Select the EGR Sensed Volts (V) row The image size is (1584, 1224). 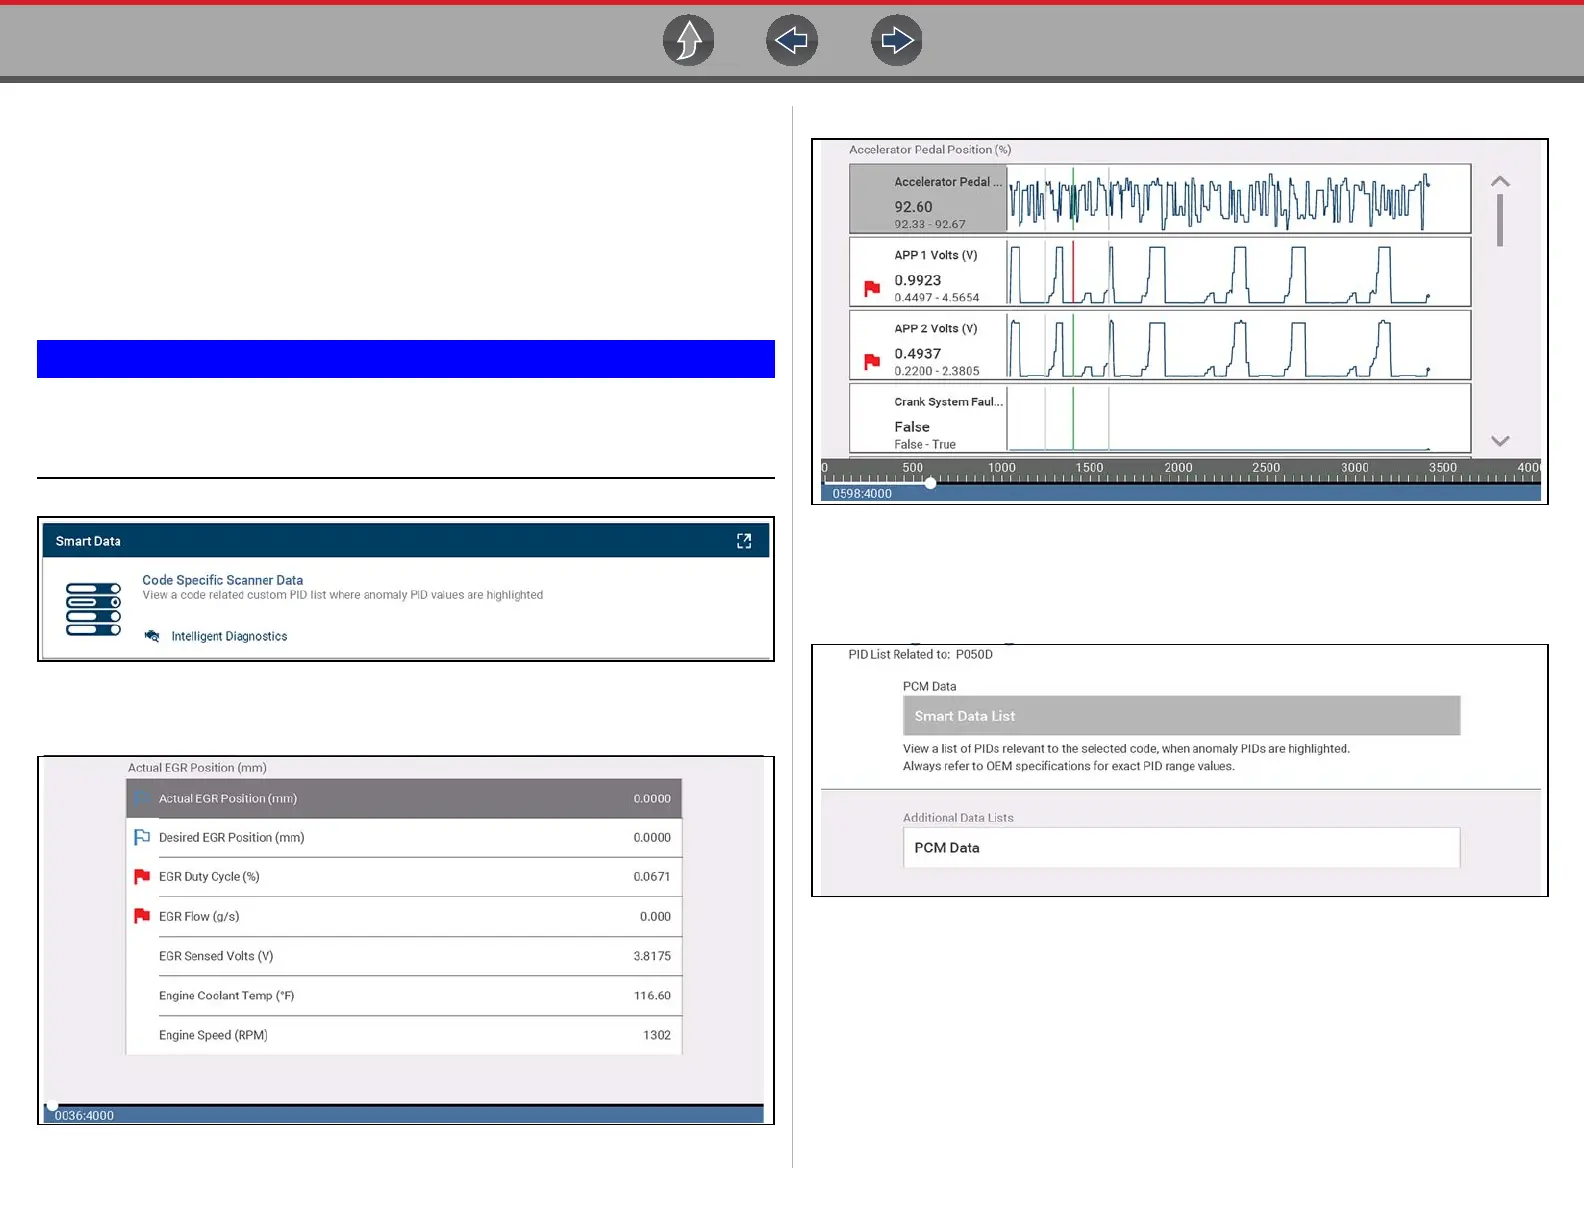[404, 956]
